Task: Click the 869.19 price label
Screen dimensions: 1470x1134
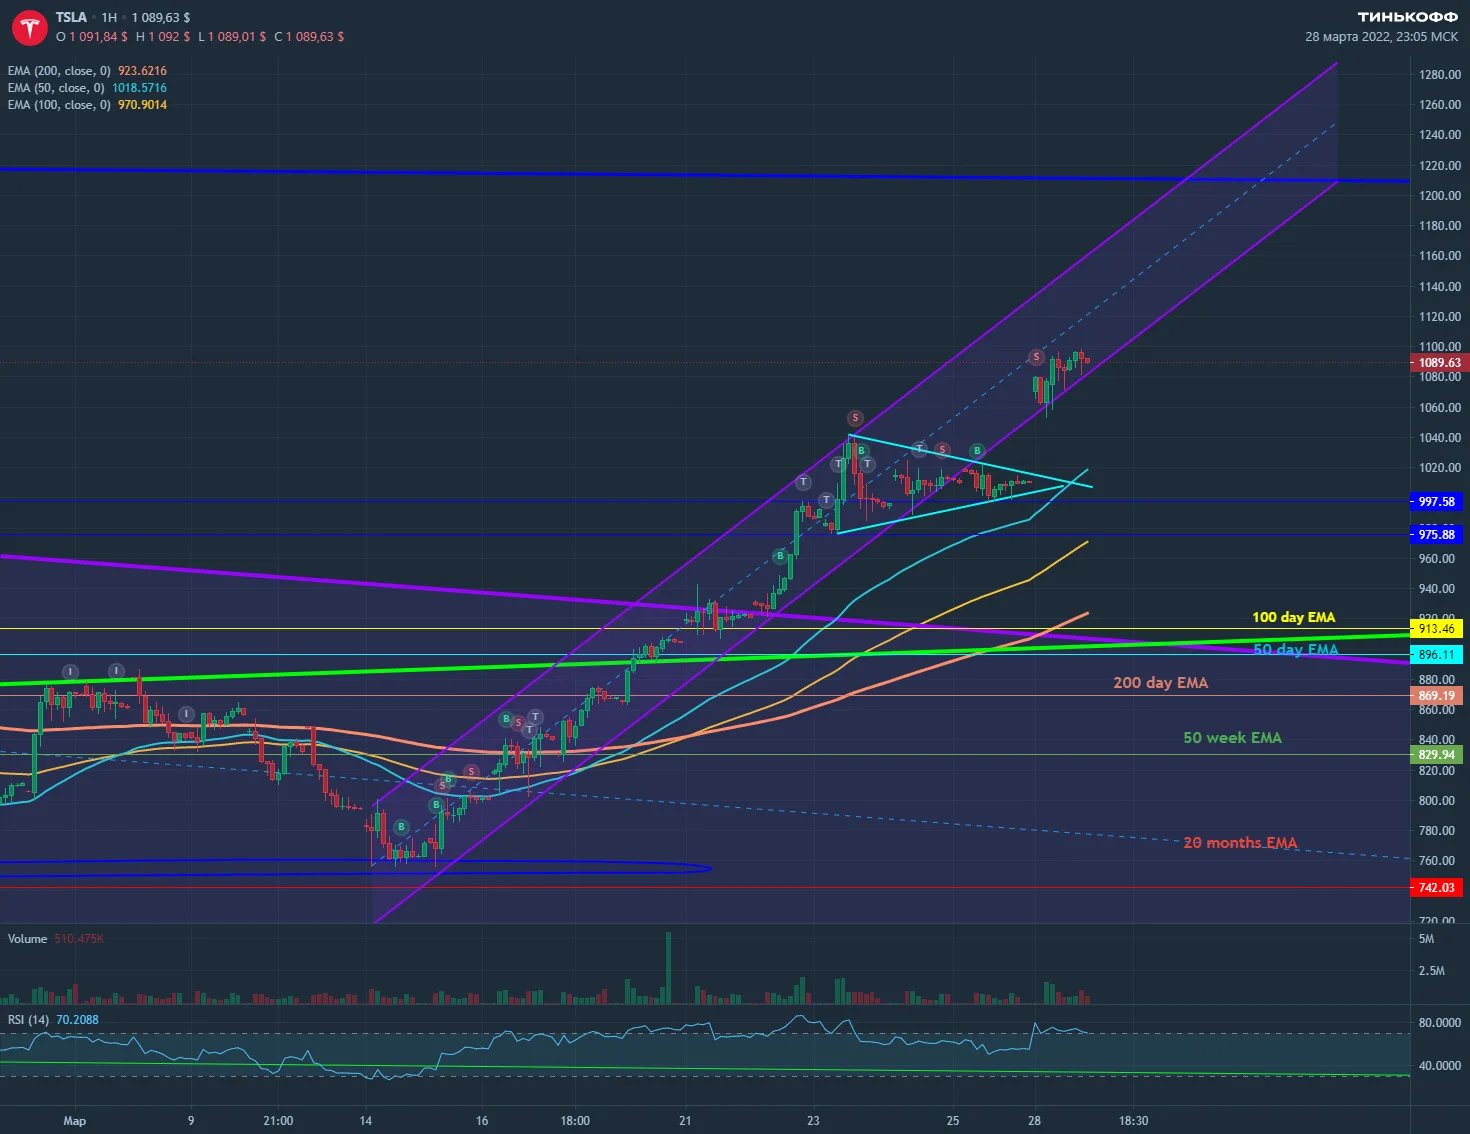Action: pyautogui.click(x=1437, y=696)
